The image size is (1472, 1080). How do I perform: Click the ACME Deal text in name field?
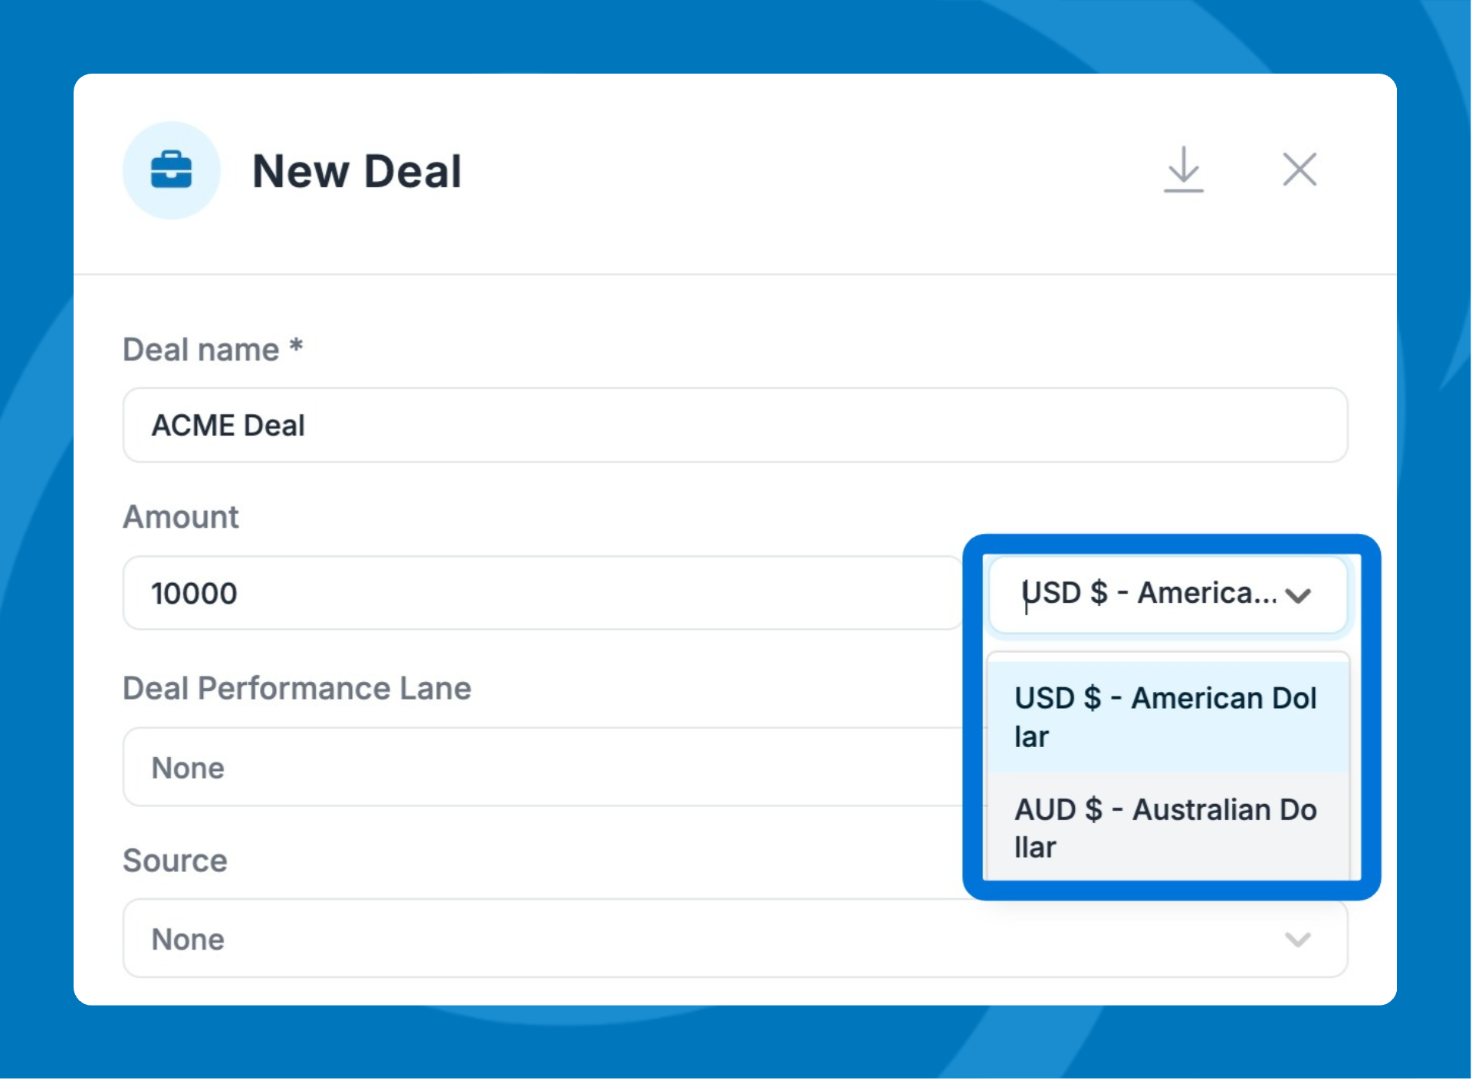(x=228, y=426)
